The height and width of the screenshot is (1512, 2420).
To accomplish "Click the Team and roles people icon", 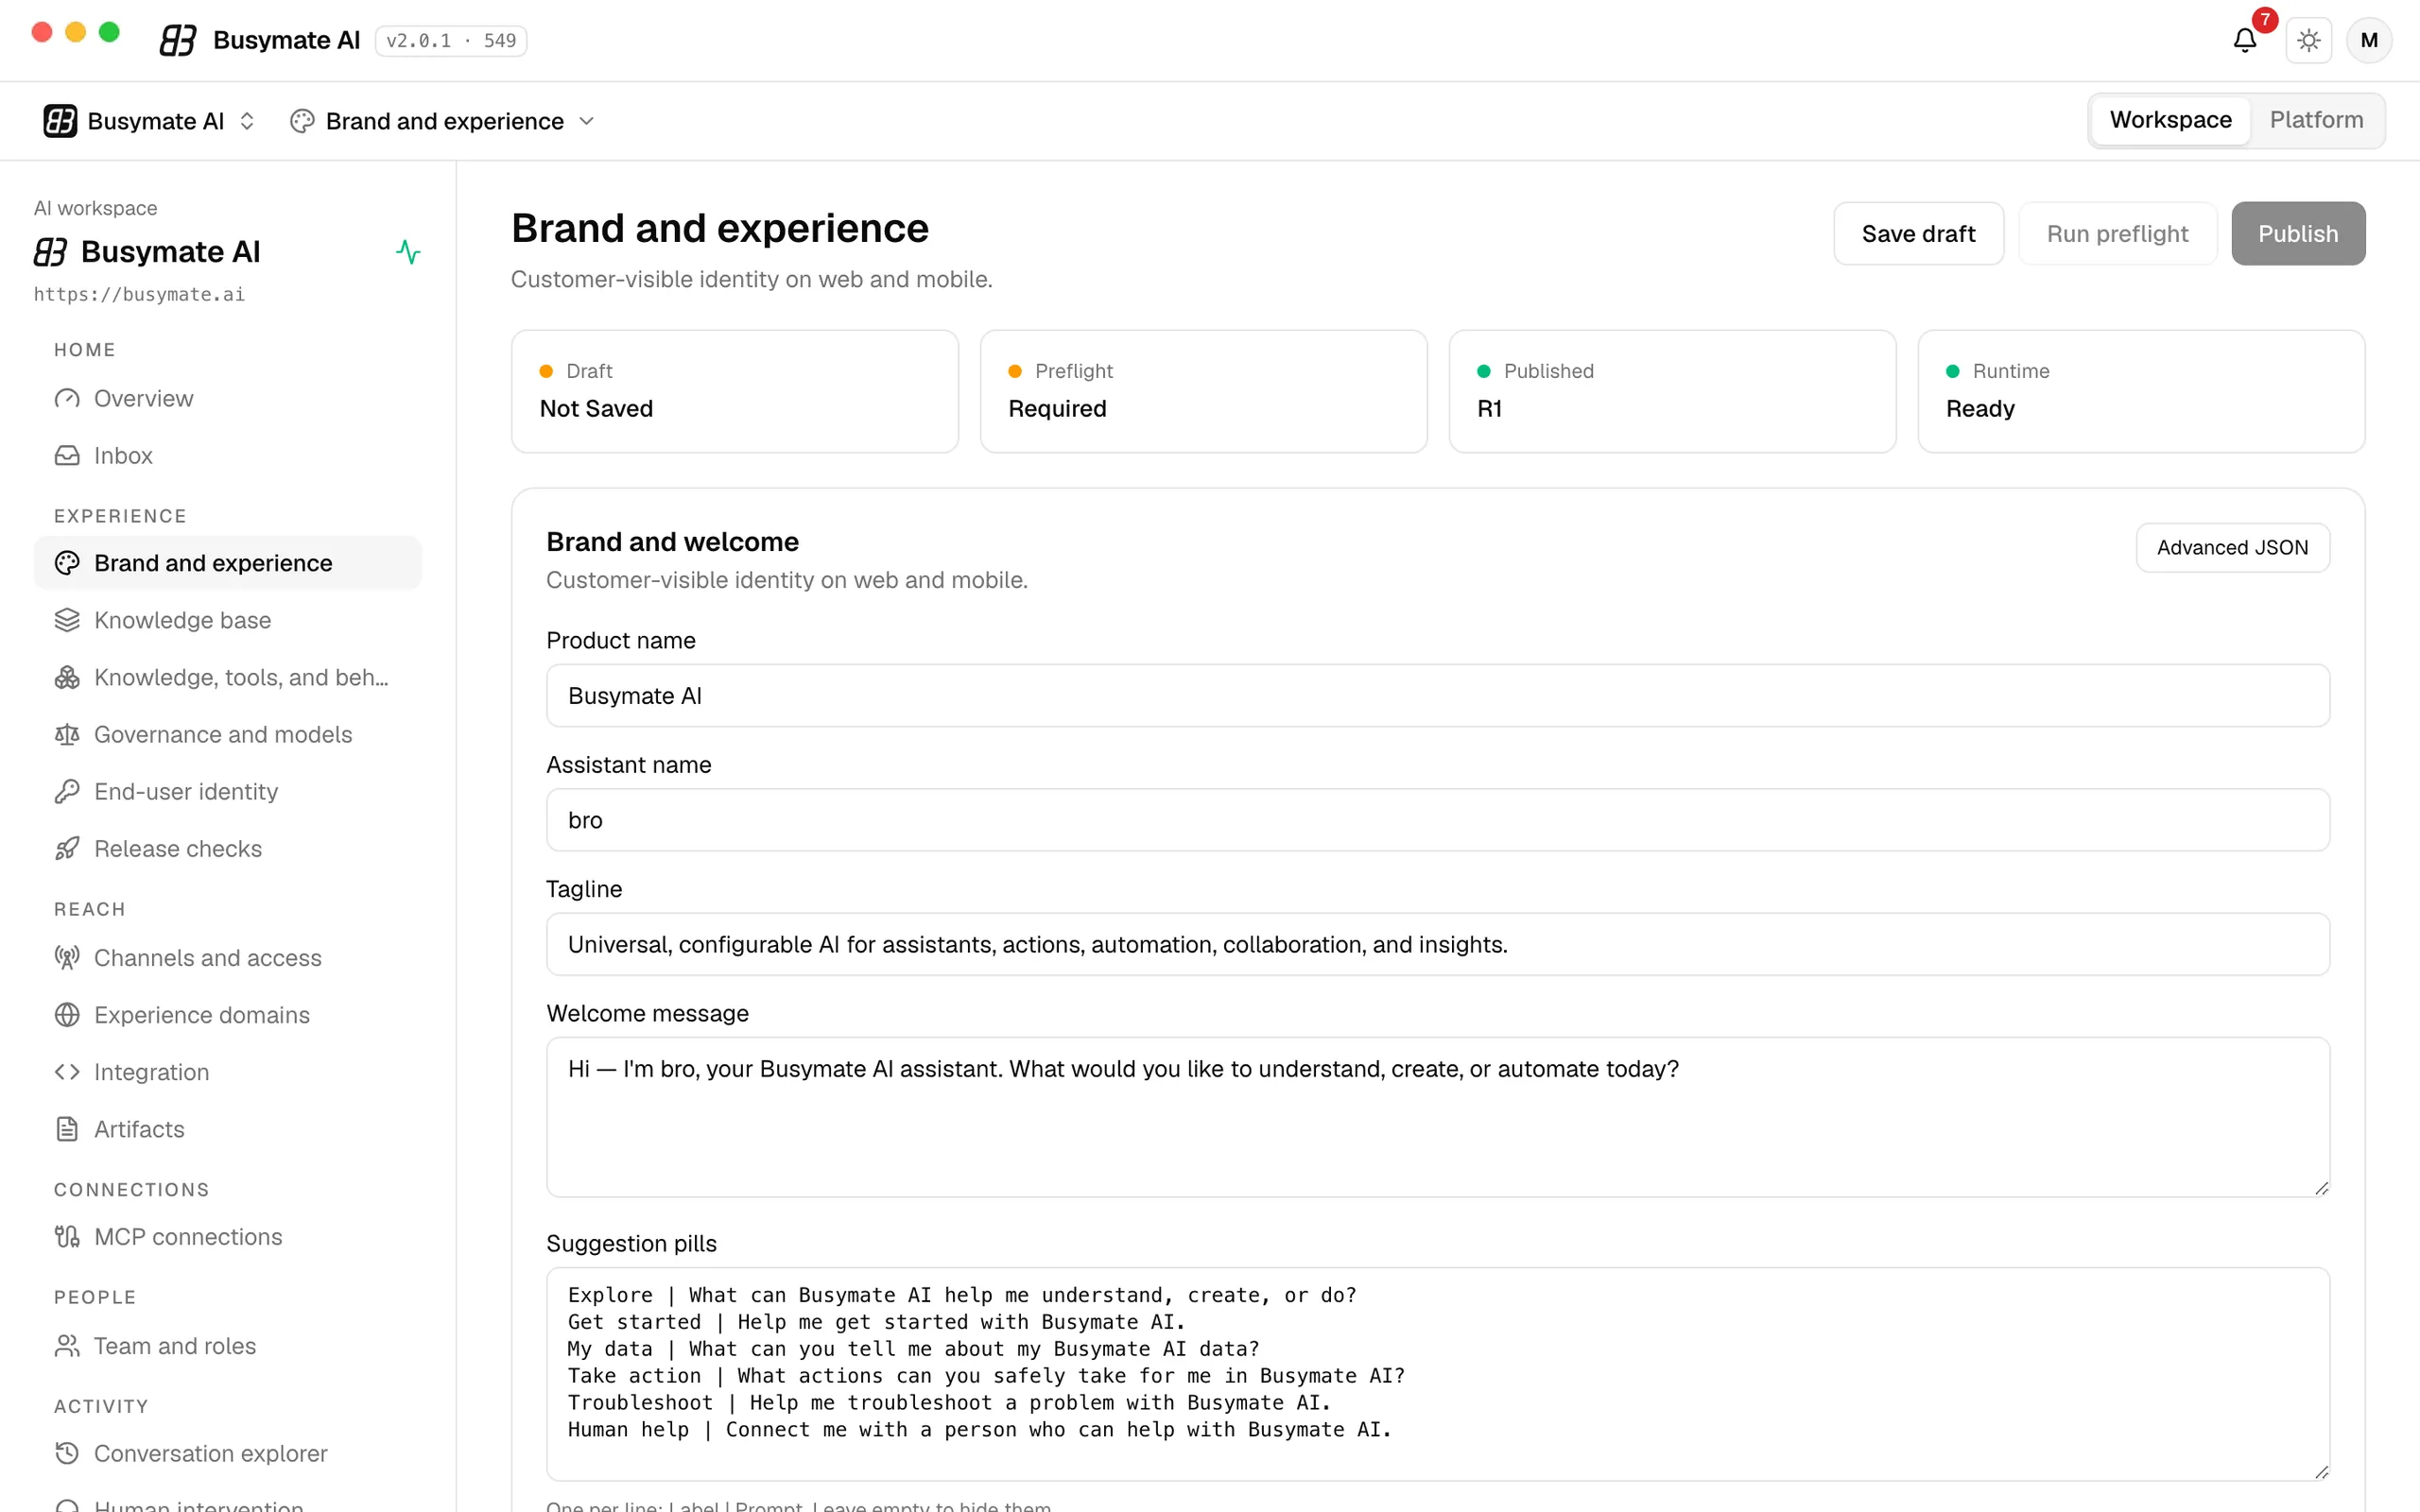I will 67,1346.
